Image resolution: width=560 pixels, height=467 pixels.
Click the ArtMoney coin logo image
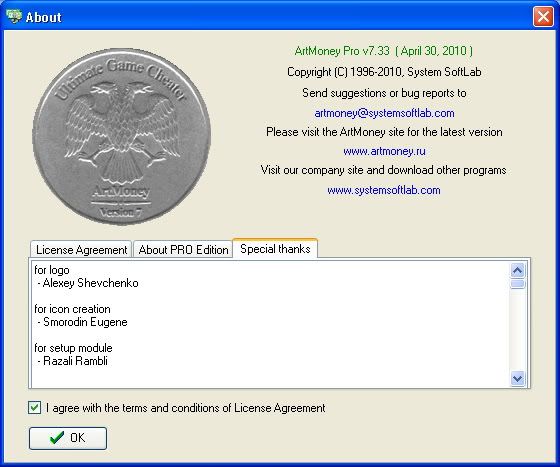(121, 137)
